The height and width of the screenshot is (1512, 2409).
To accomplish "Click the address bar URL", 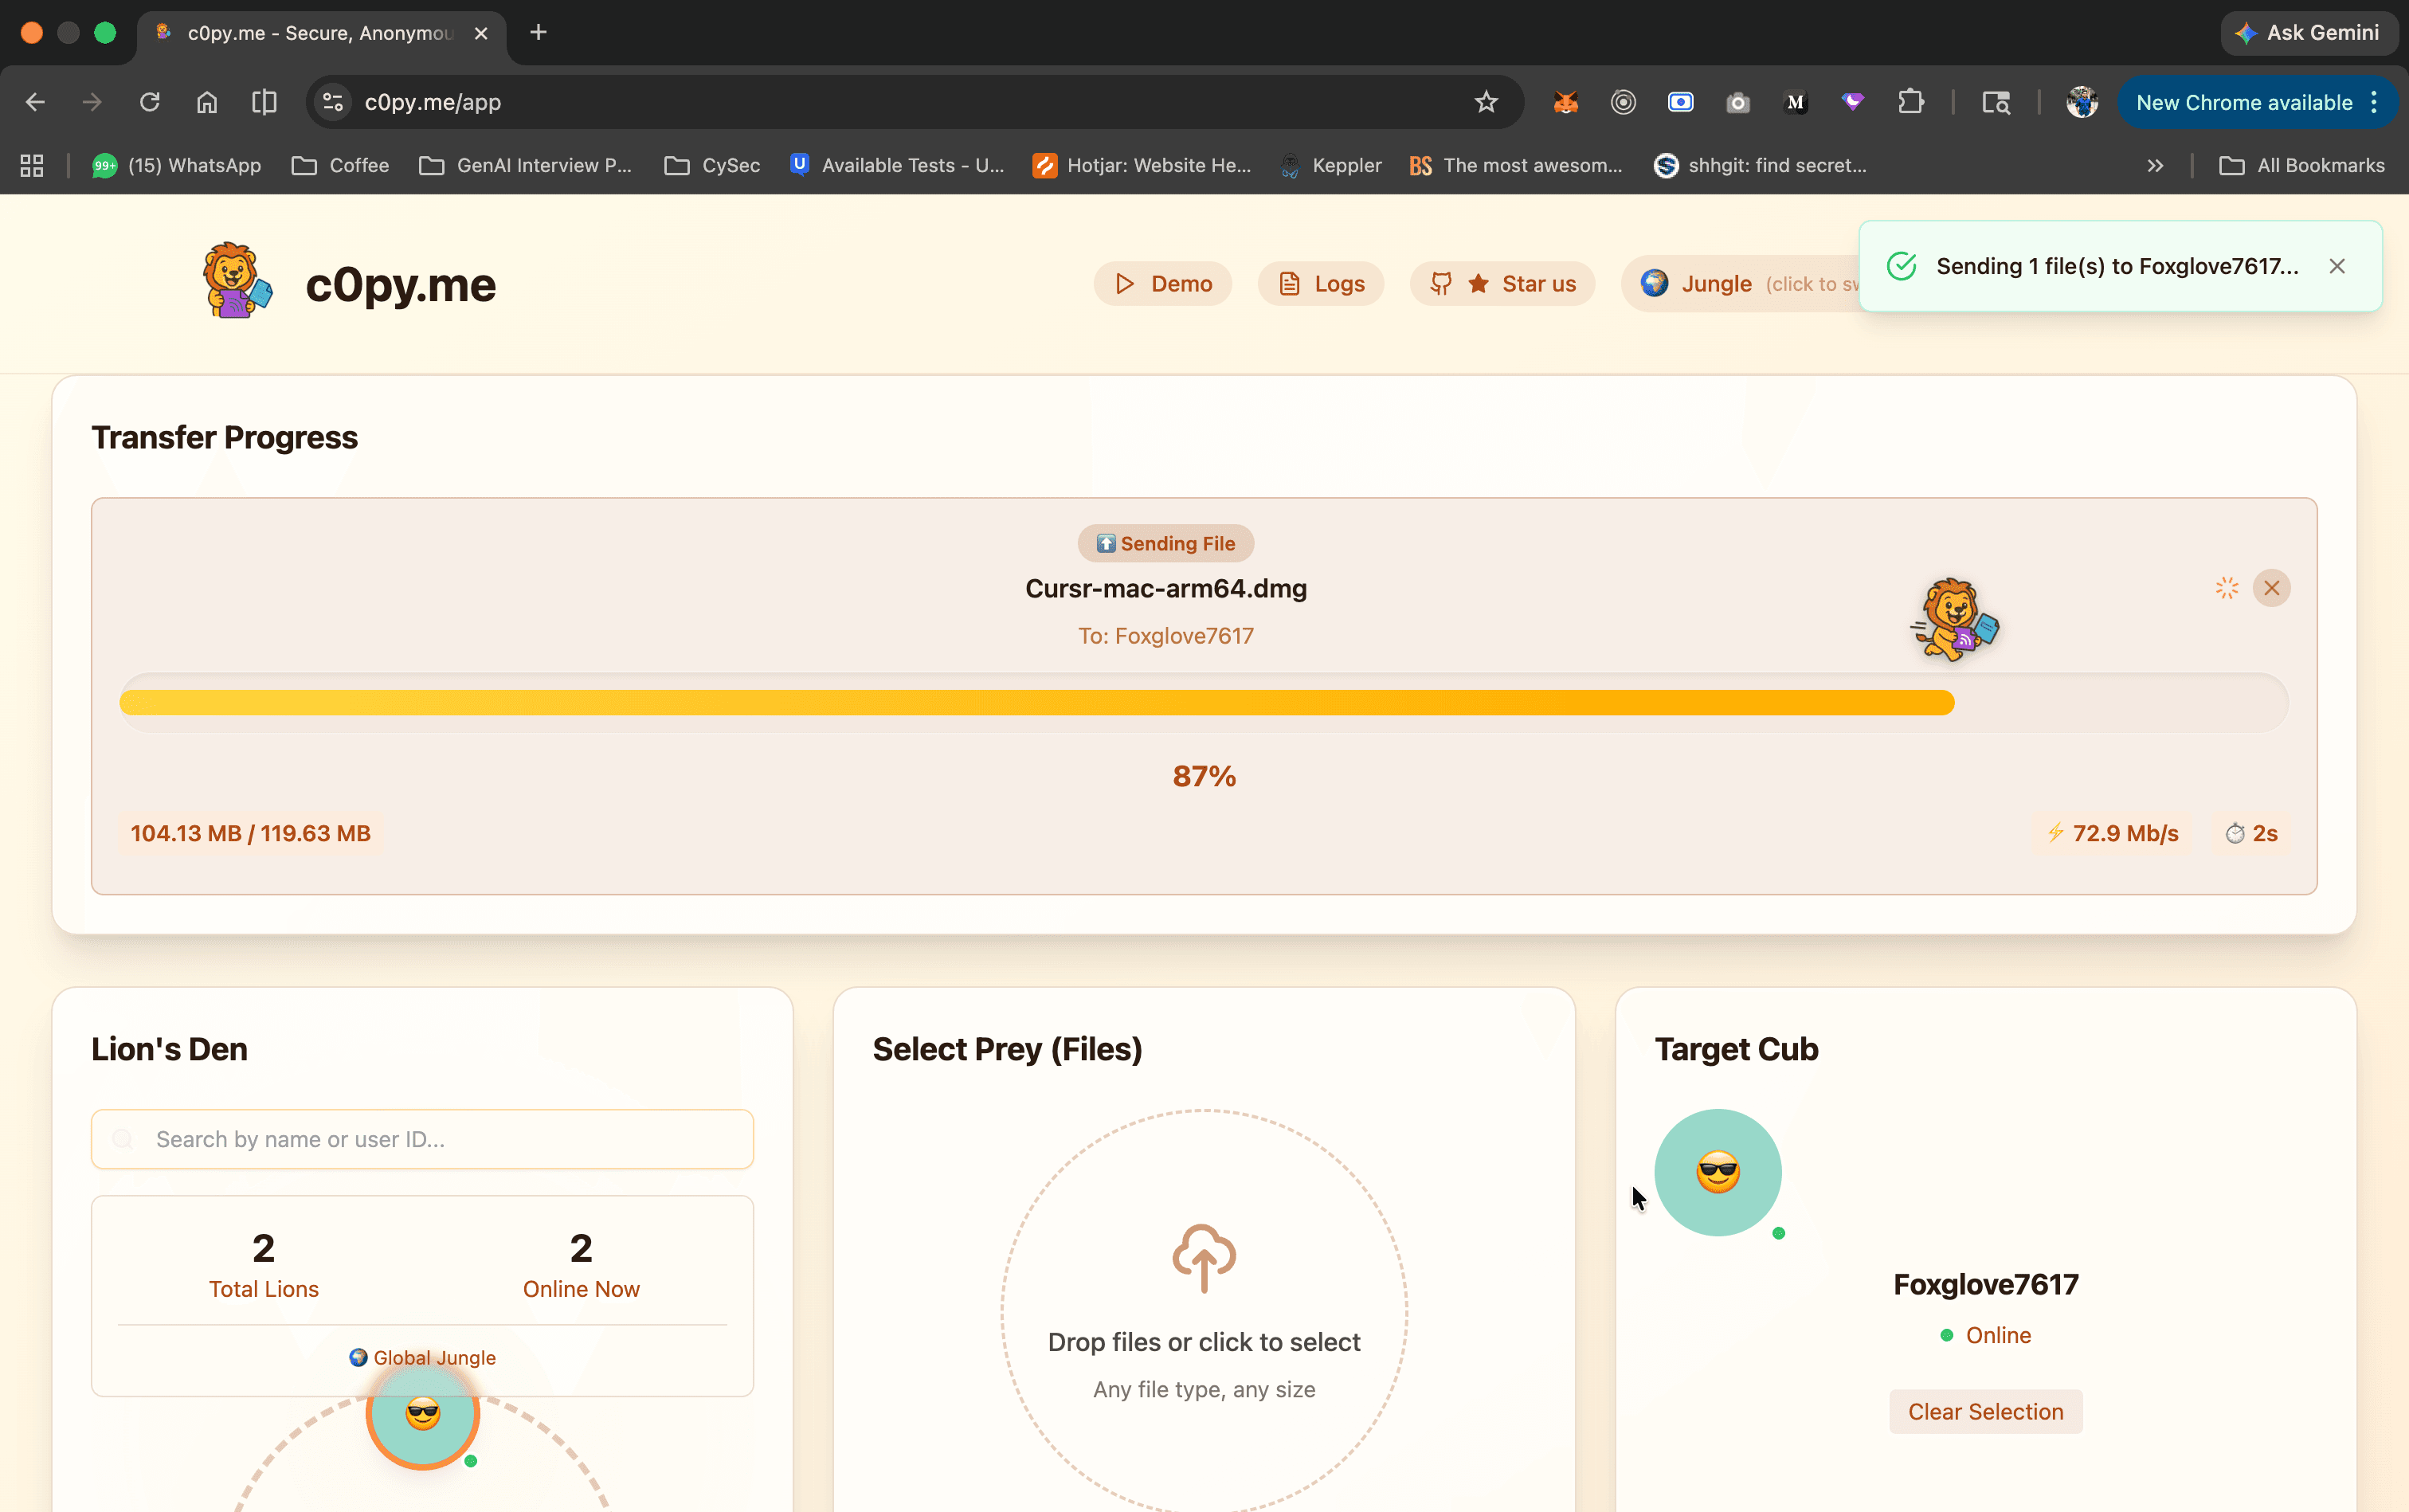I will pyautogui.click(x=433, y=102).
